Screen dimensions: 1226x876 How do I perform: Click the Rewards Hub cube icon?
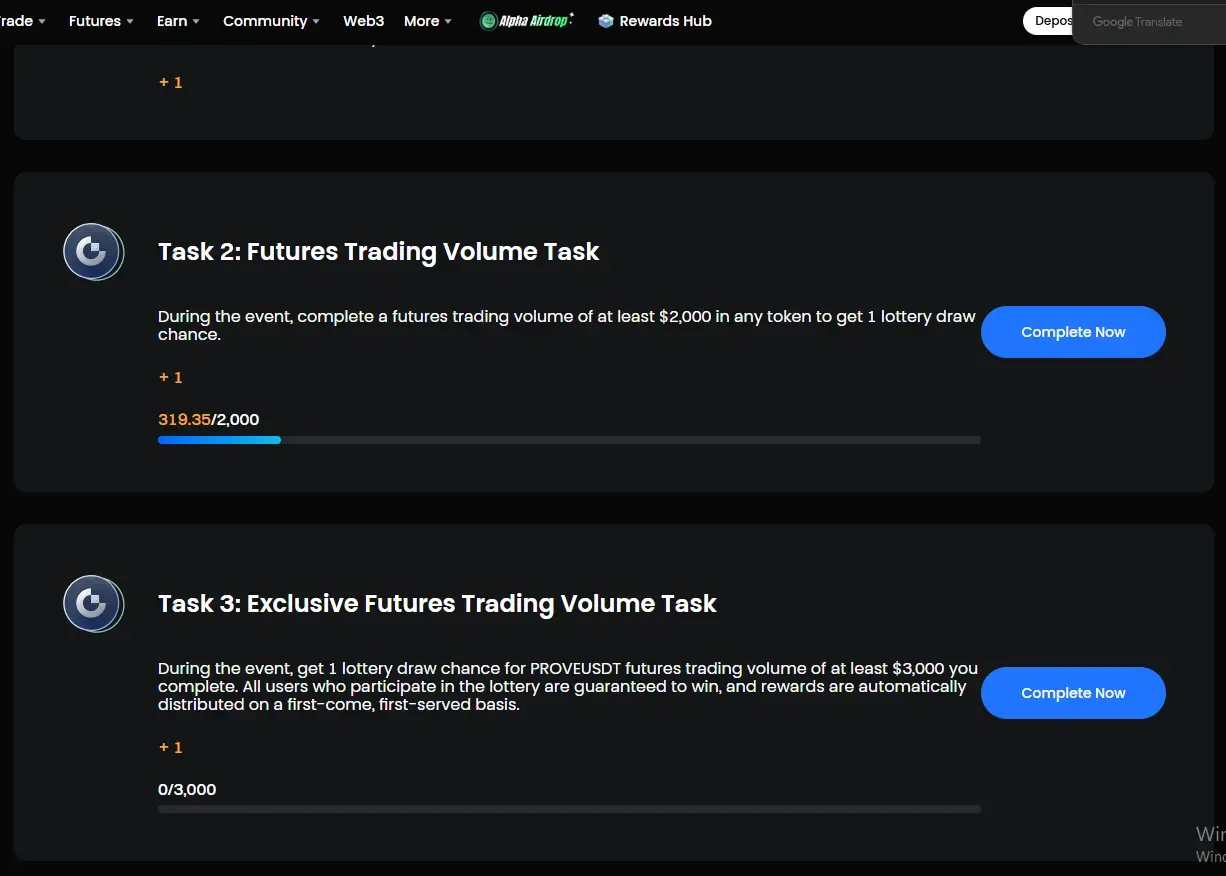pyautogui.click(x=605, y=21)
